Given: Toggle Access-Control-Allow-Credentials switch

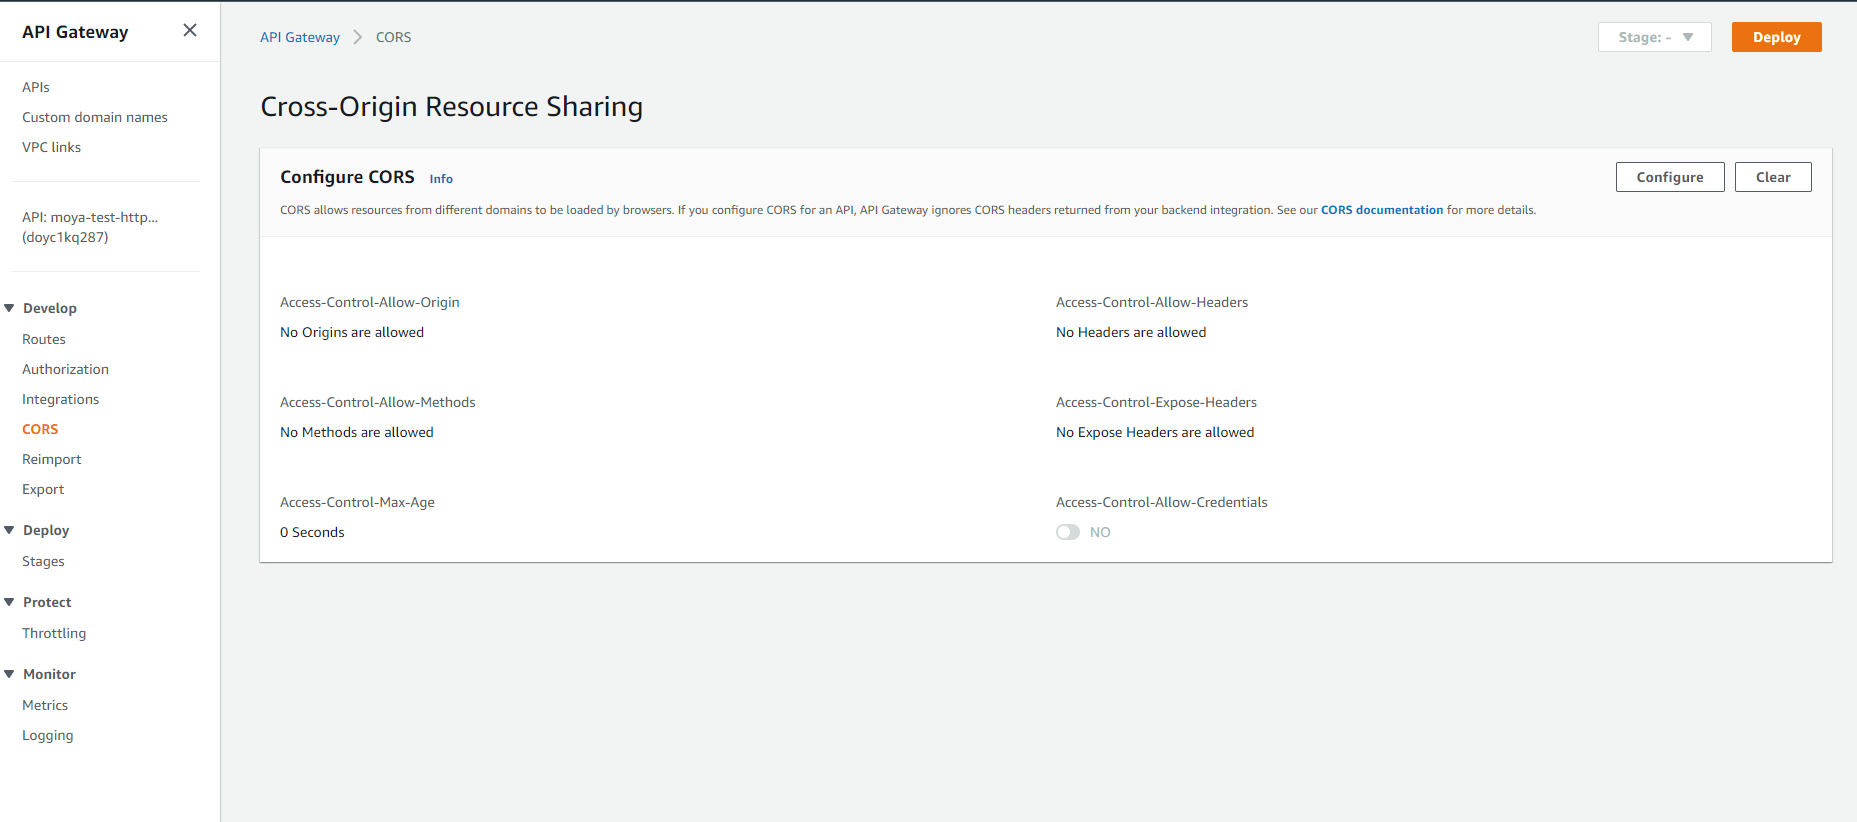Looking at the screenshot, I should click(1068, 532).
